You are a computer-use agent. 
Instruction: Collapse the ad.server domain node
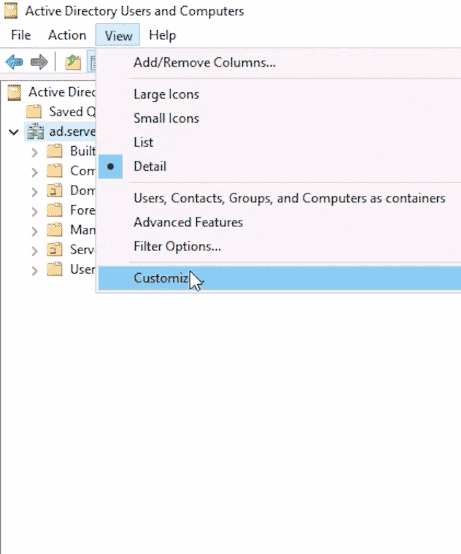click(x=14, y=132)
